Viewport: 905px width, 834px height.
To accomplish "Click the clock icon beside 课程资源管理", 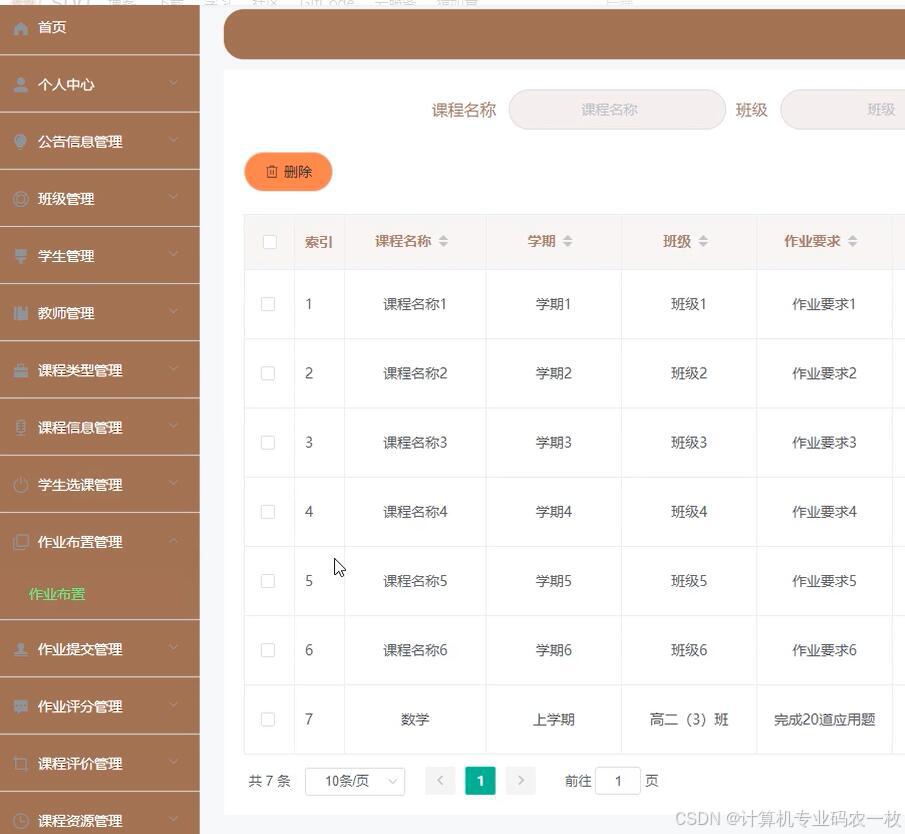I will 21,821.
